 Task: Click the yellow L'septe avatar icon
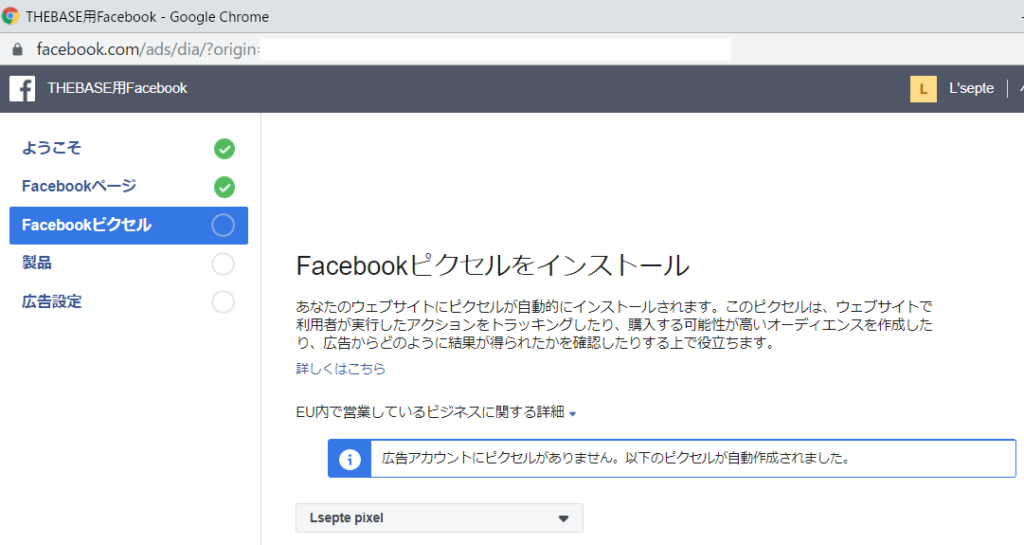coord(923,89)
